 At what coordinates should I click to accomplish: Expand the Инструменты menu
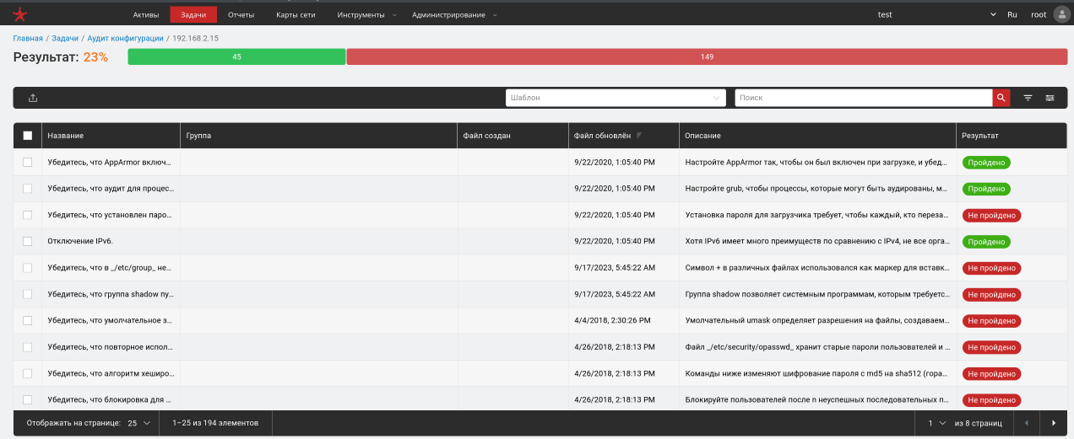tap(366, 15)
